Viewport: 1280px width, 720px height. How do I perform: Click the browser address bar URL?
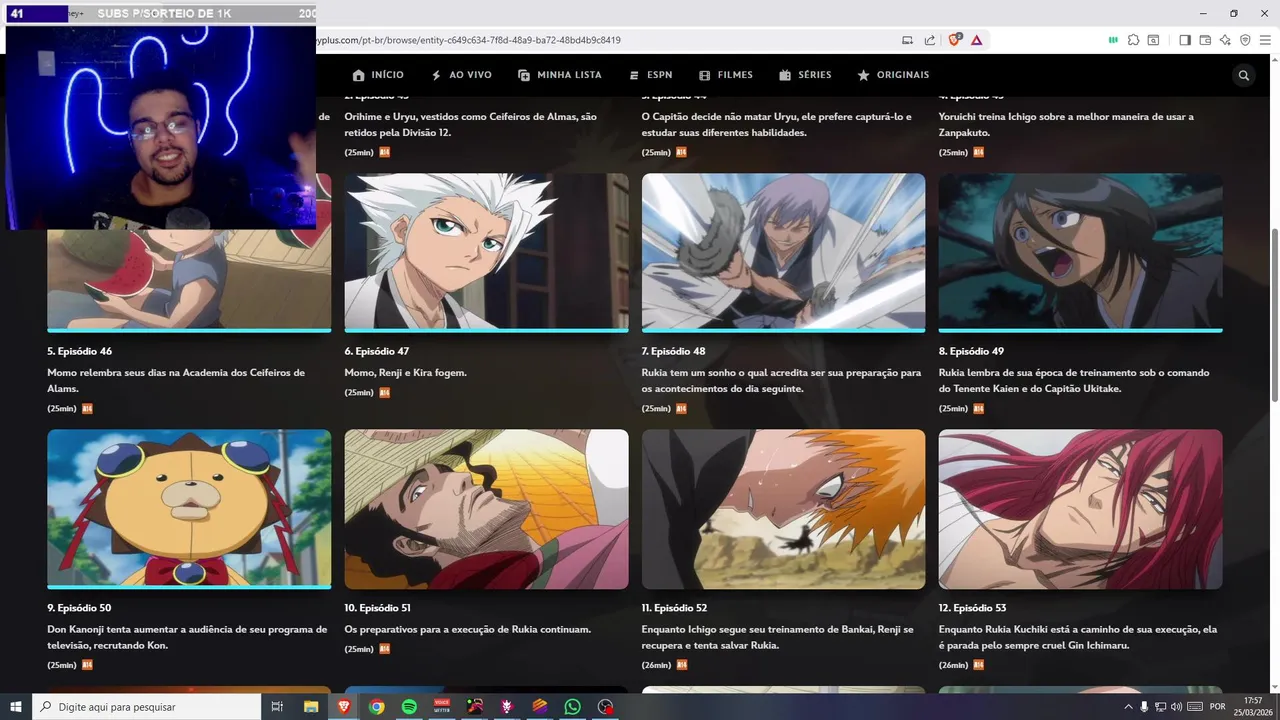pos(470,40)
